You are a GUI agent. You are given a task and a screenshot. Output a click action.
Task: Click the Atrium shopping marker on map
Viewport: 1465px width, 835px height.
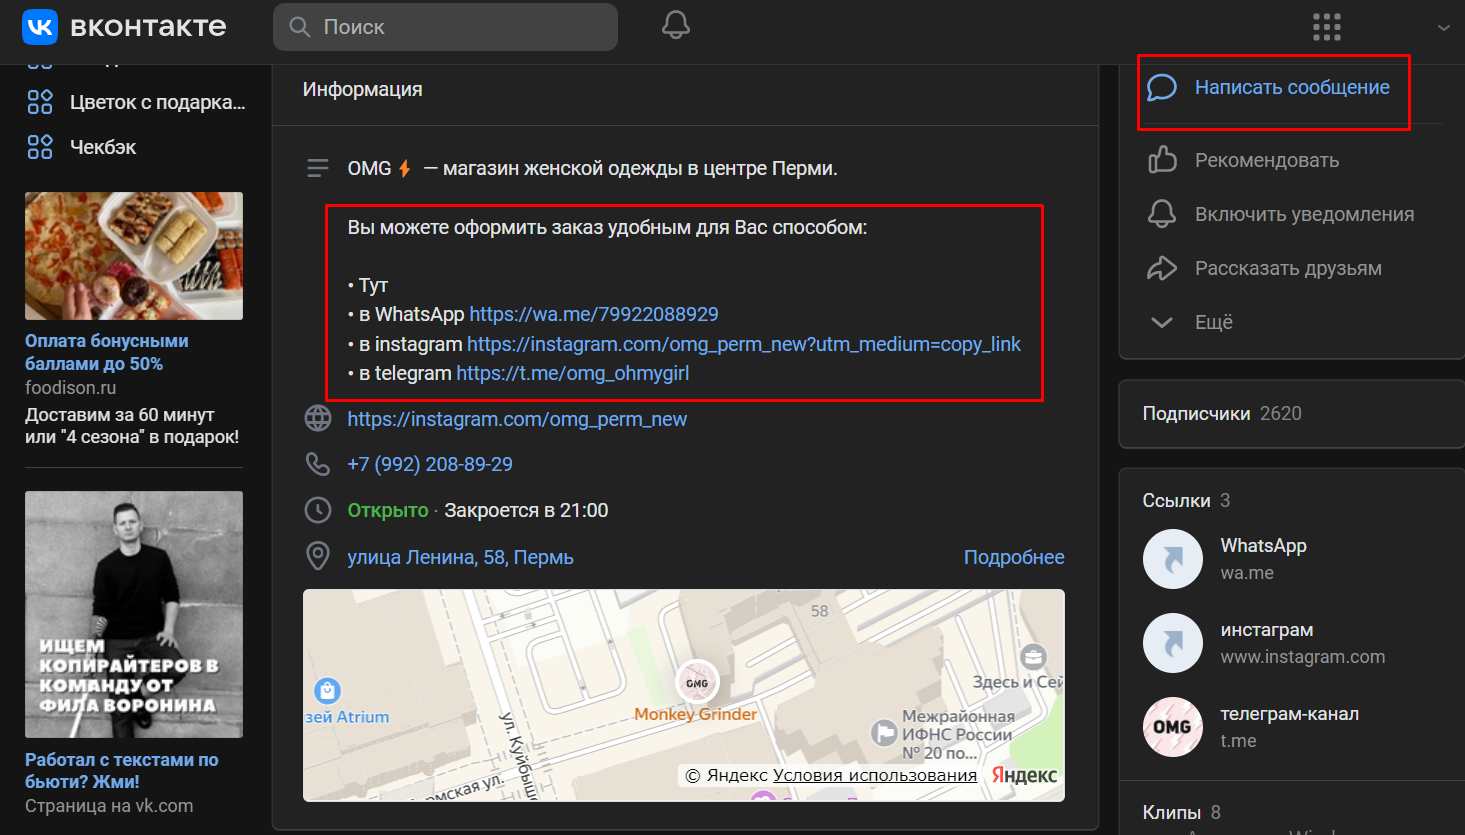pyautogui.click(x=327, y=690)
